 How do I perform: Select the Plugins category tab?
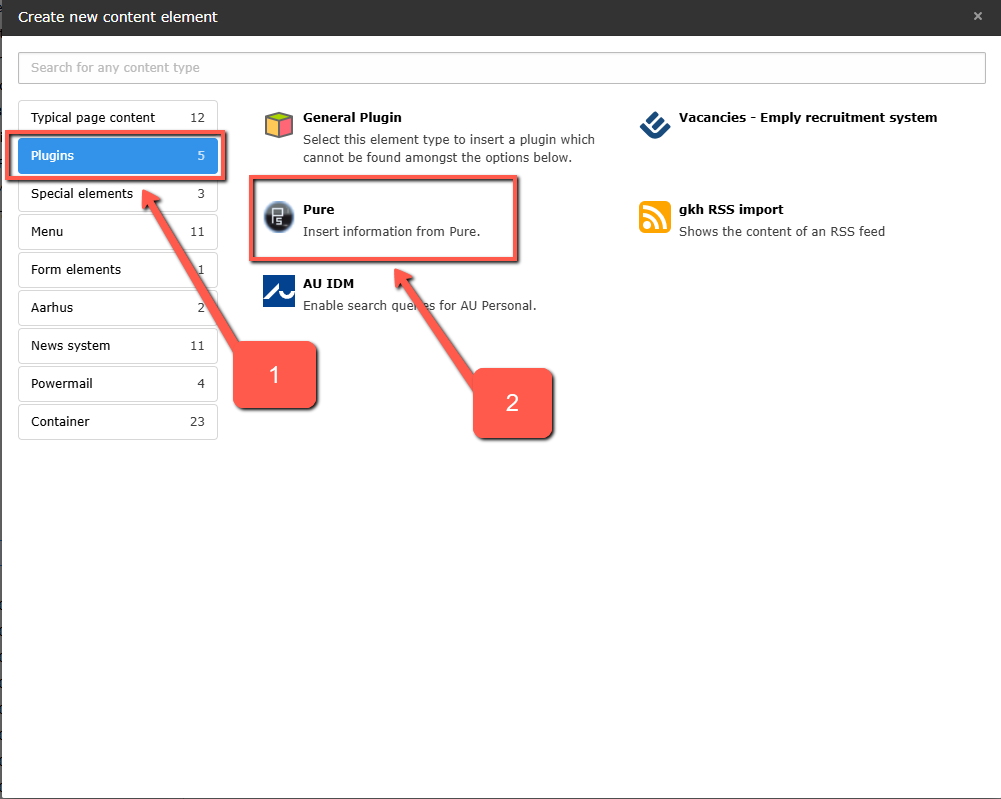pyautogui.click(x=117, y=156)
